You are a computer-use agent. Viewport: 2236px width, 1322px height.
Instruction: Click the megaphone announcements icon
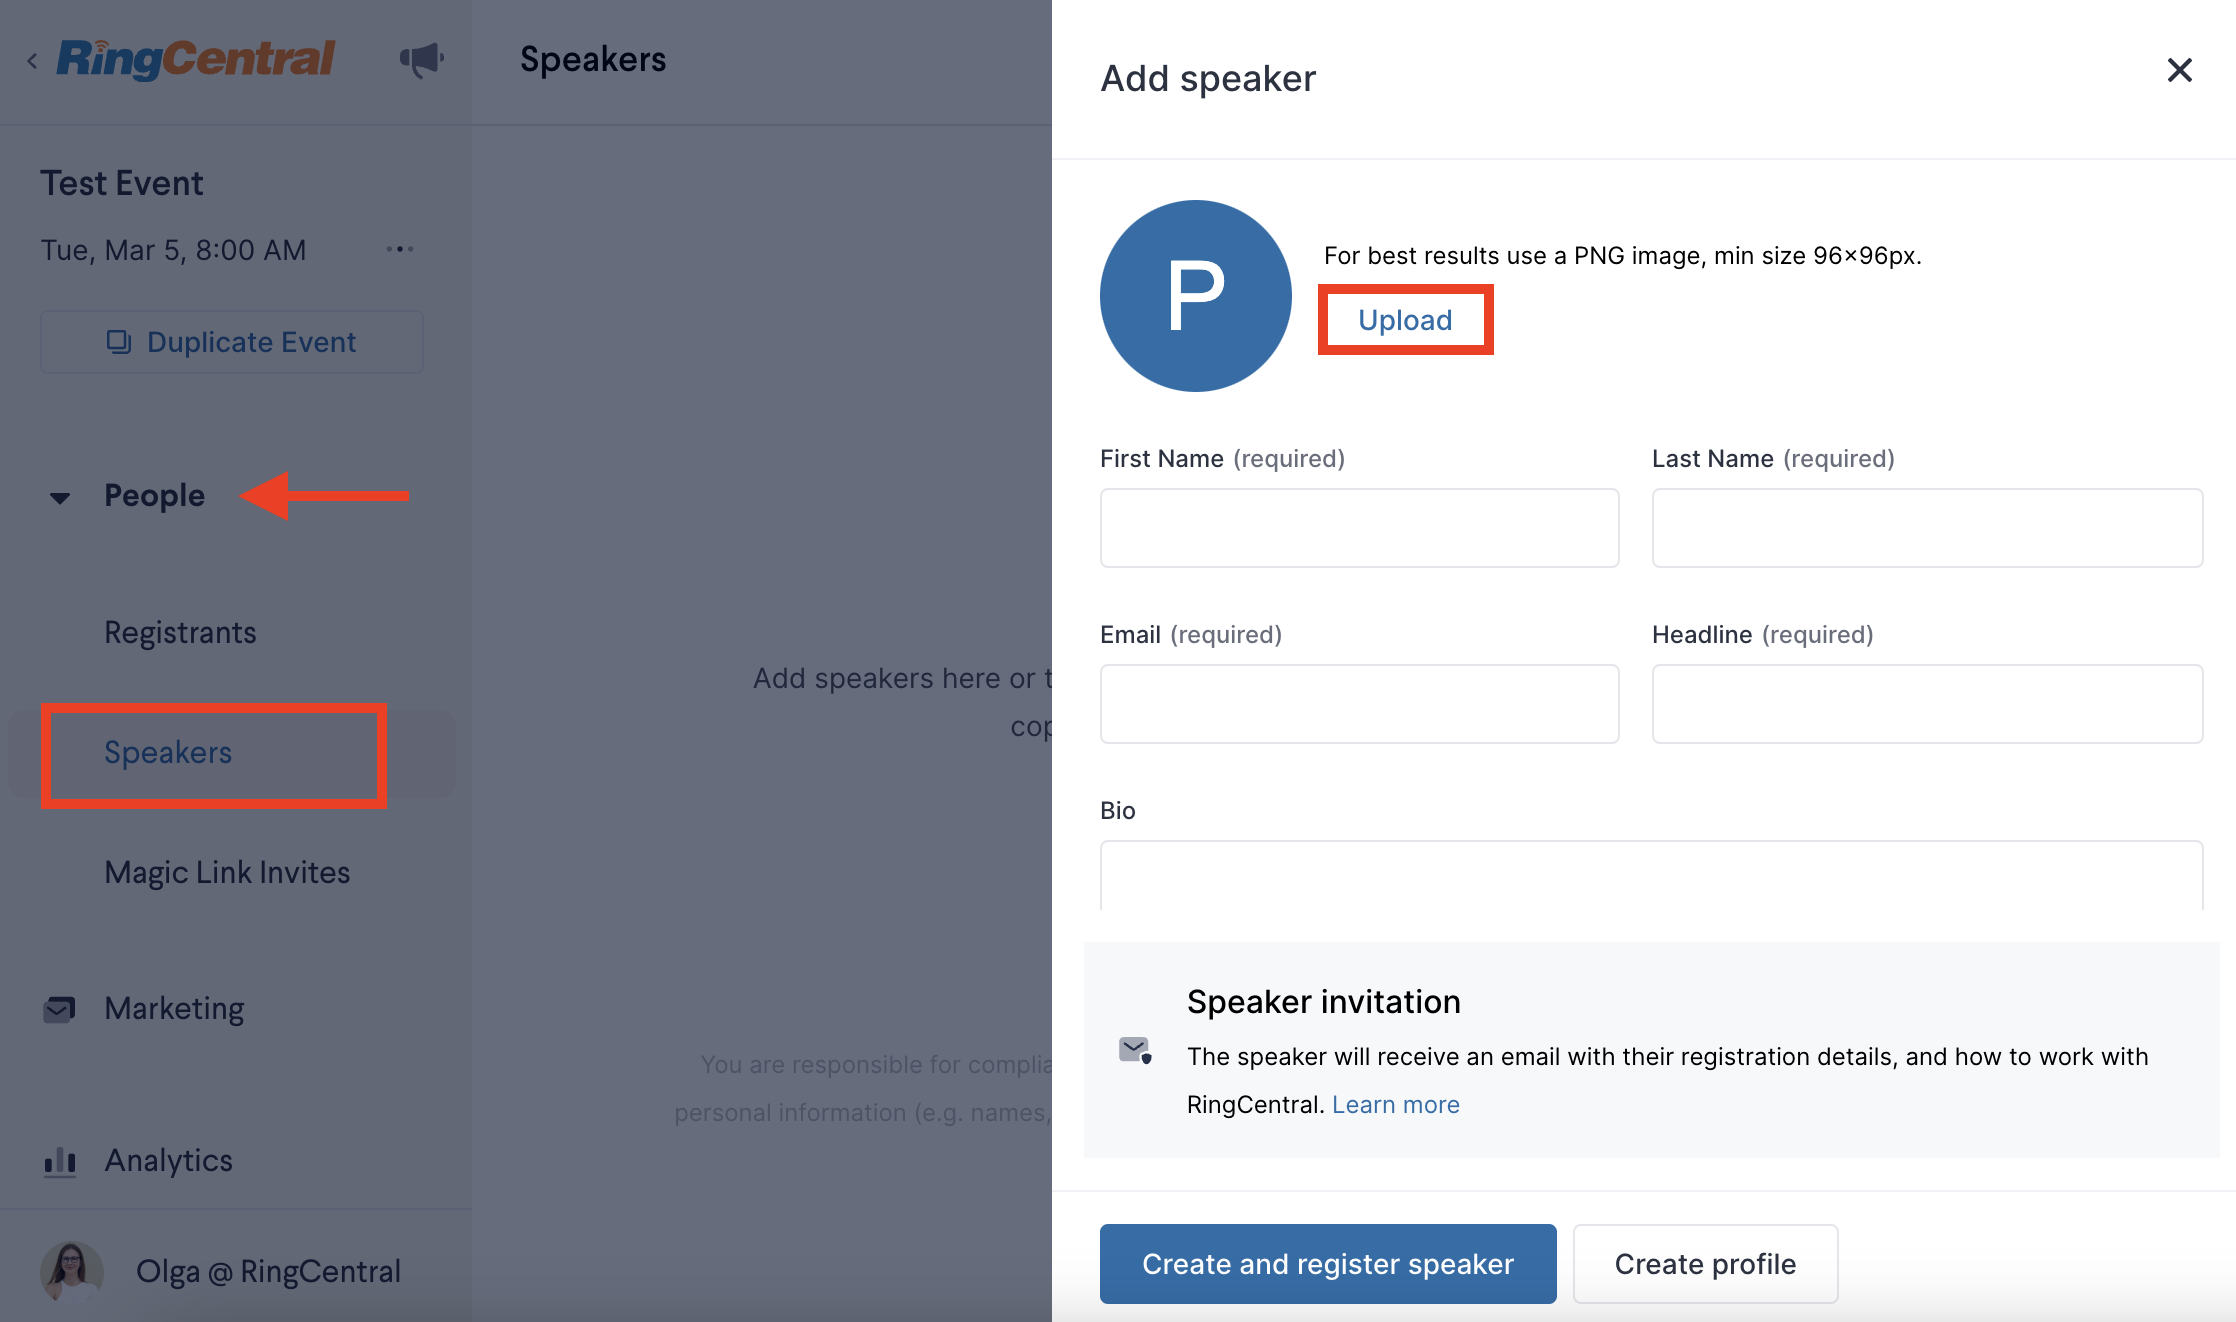coord(421,60)
